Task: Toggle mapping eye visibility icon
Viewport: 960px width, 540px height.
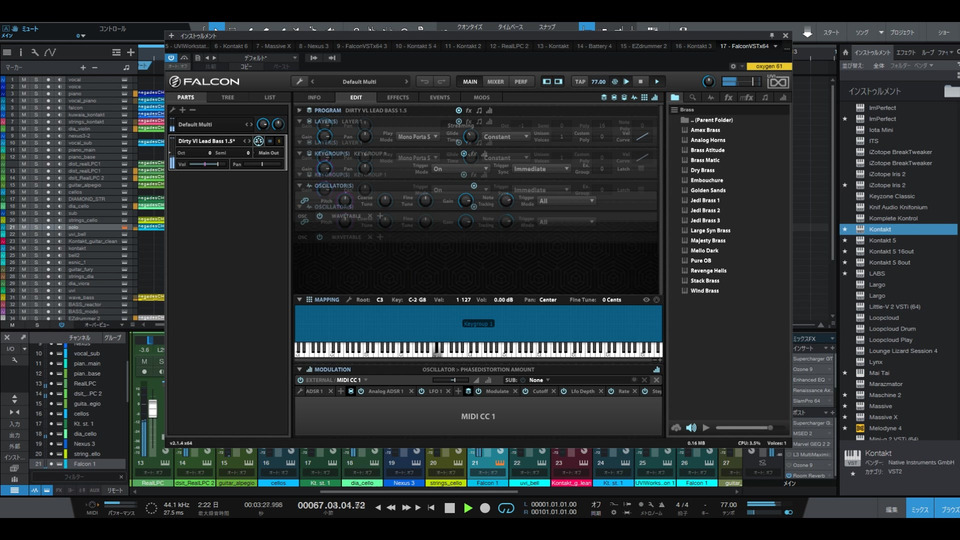Action: pyautogui.click(x=646, y=300)
